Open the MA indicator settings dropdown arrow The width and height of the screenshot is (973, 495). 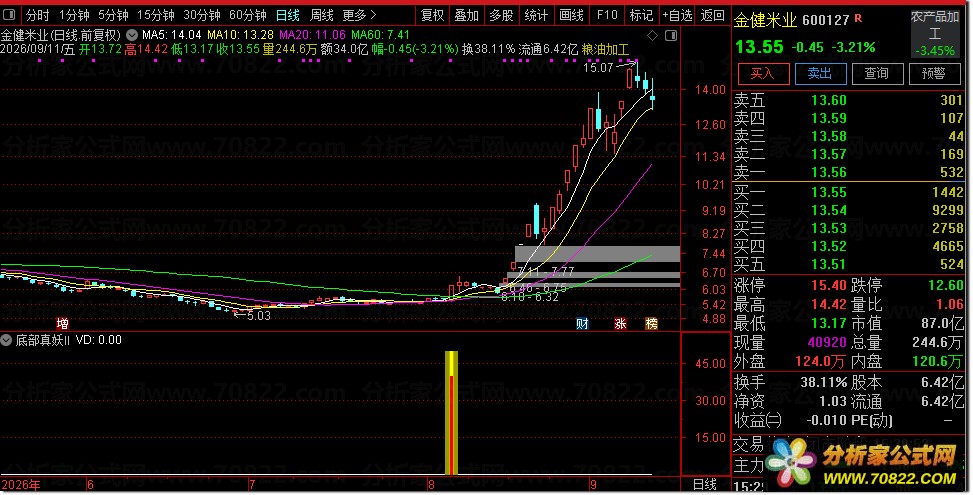(132, 35)
